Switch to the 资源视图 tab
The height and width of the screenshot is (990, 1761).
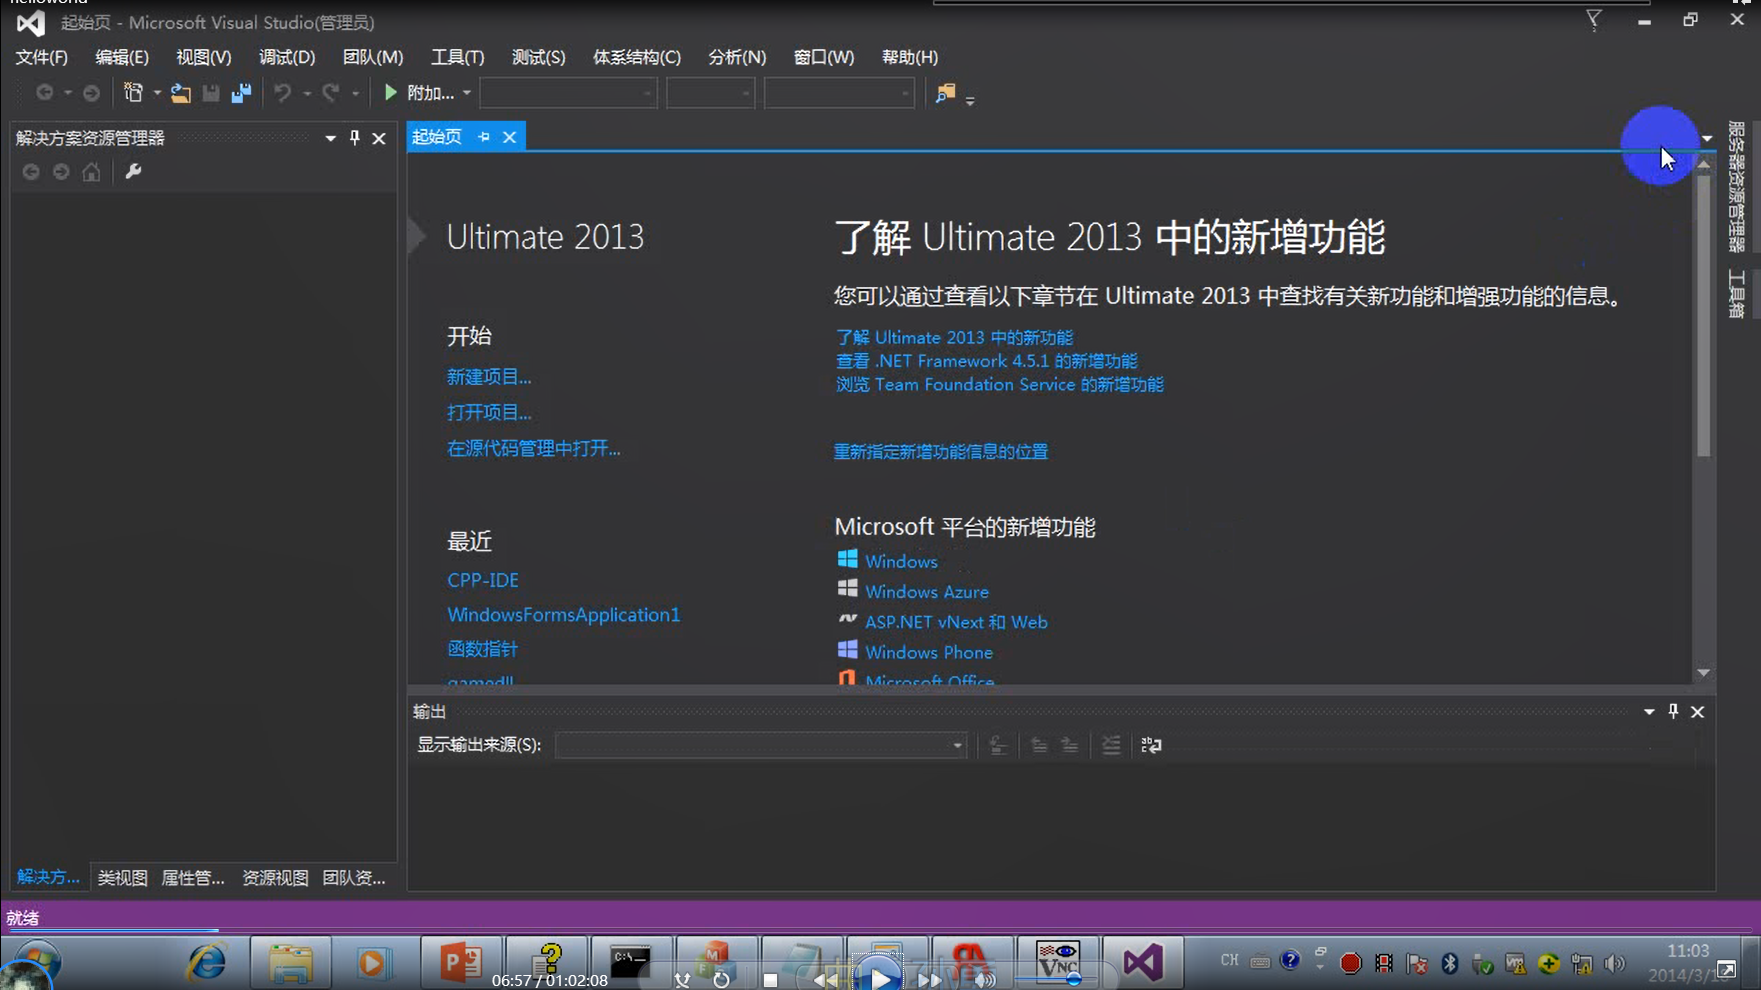pyautogui.click(x=275, y=877)
